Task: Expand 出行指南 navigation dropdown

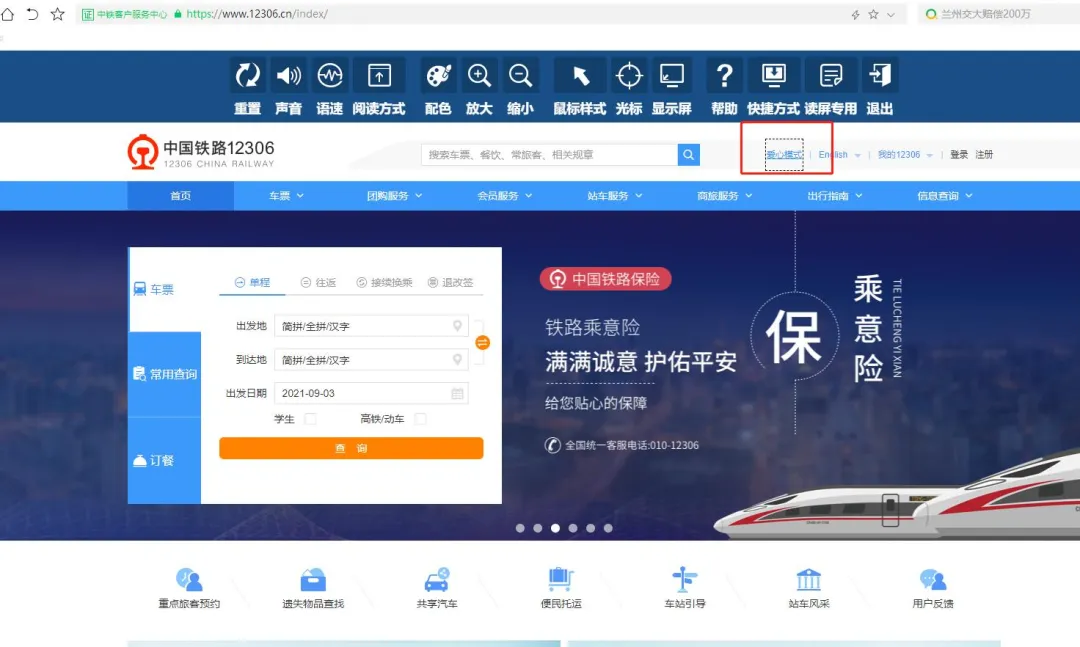Action: coord(835,196)
